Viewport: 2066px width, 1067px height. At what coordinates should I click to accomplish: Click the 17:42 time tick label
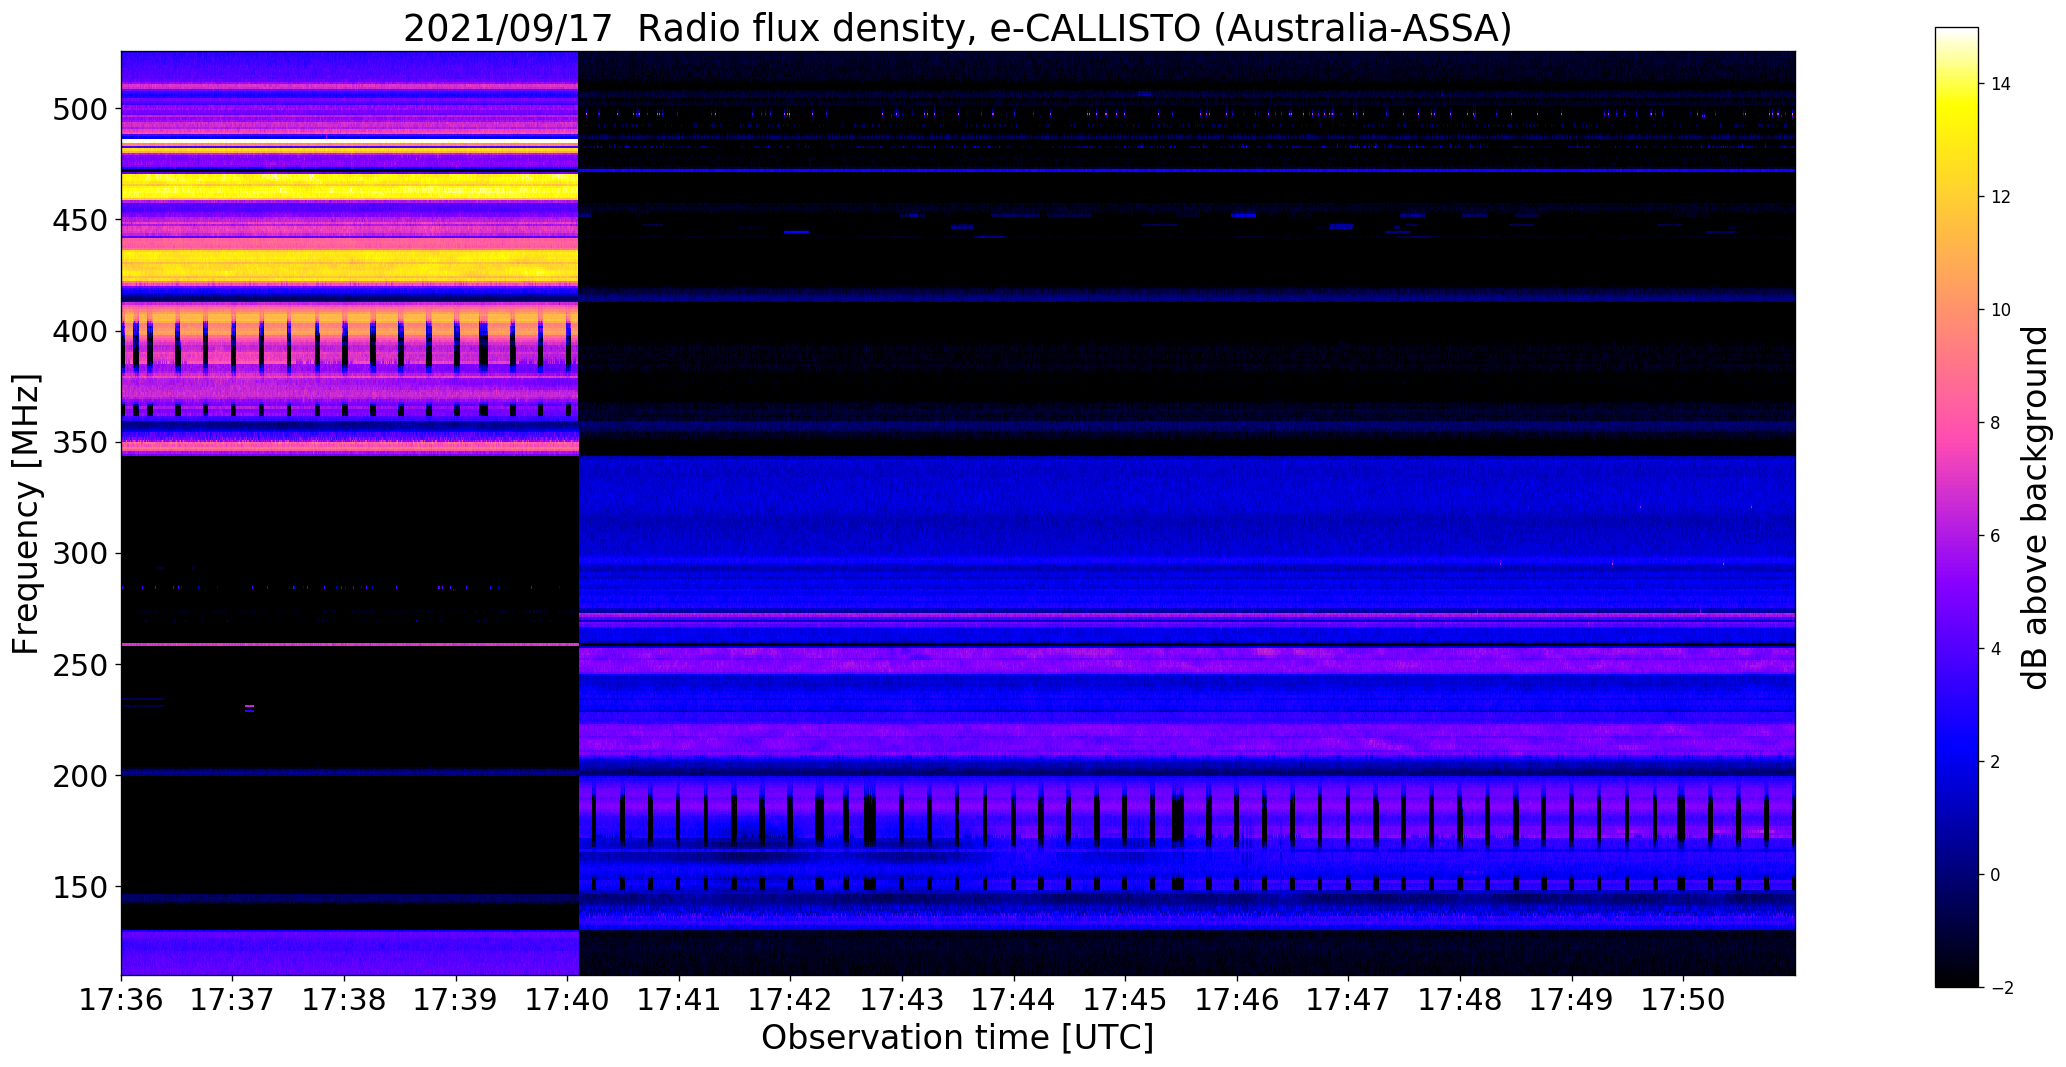click(791, 1000)
